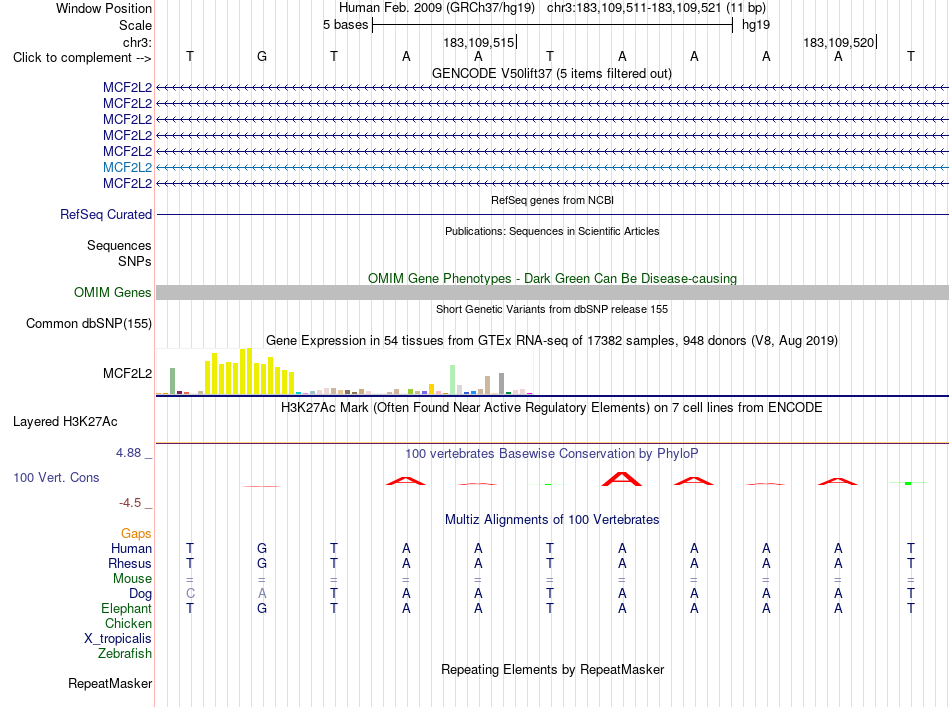Click the "Chicken" species row label

click(x=128, y=623)
